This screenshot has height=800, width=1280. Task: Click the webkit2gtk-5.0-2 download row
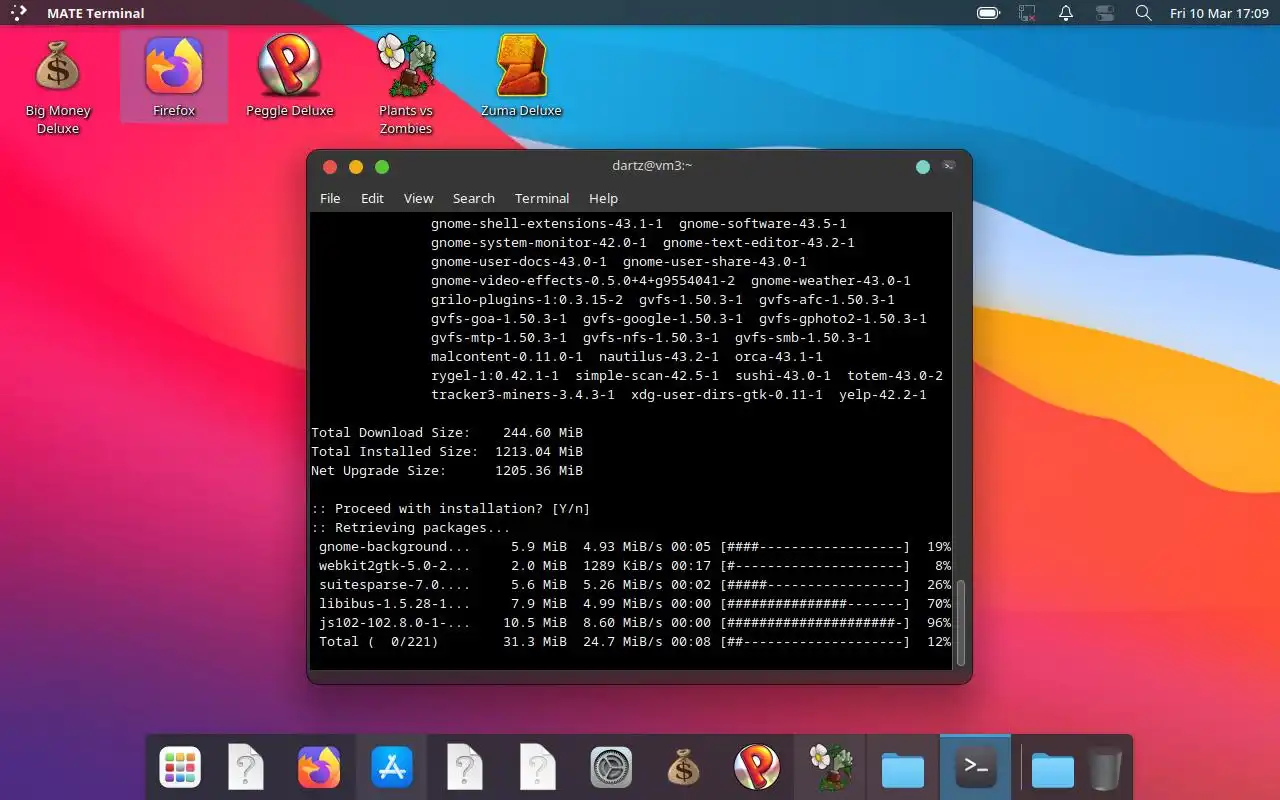pyautogui.click(x=634, y=566)
